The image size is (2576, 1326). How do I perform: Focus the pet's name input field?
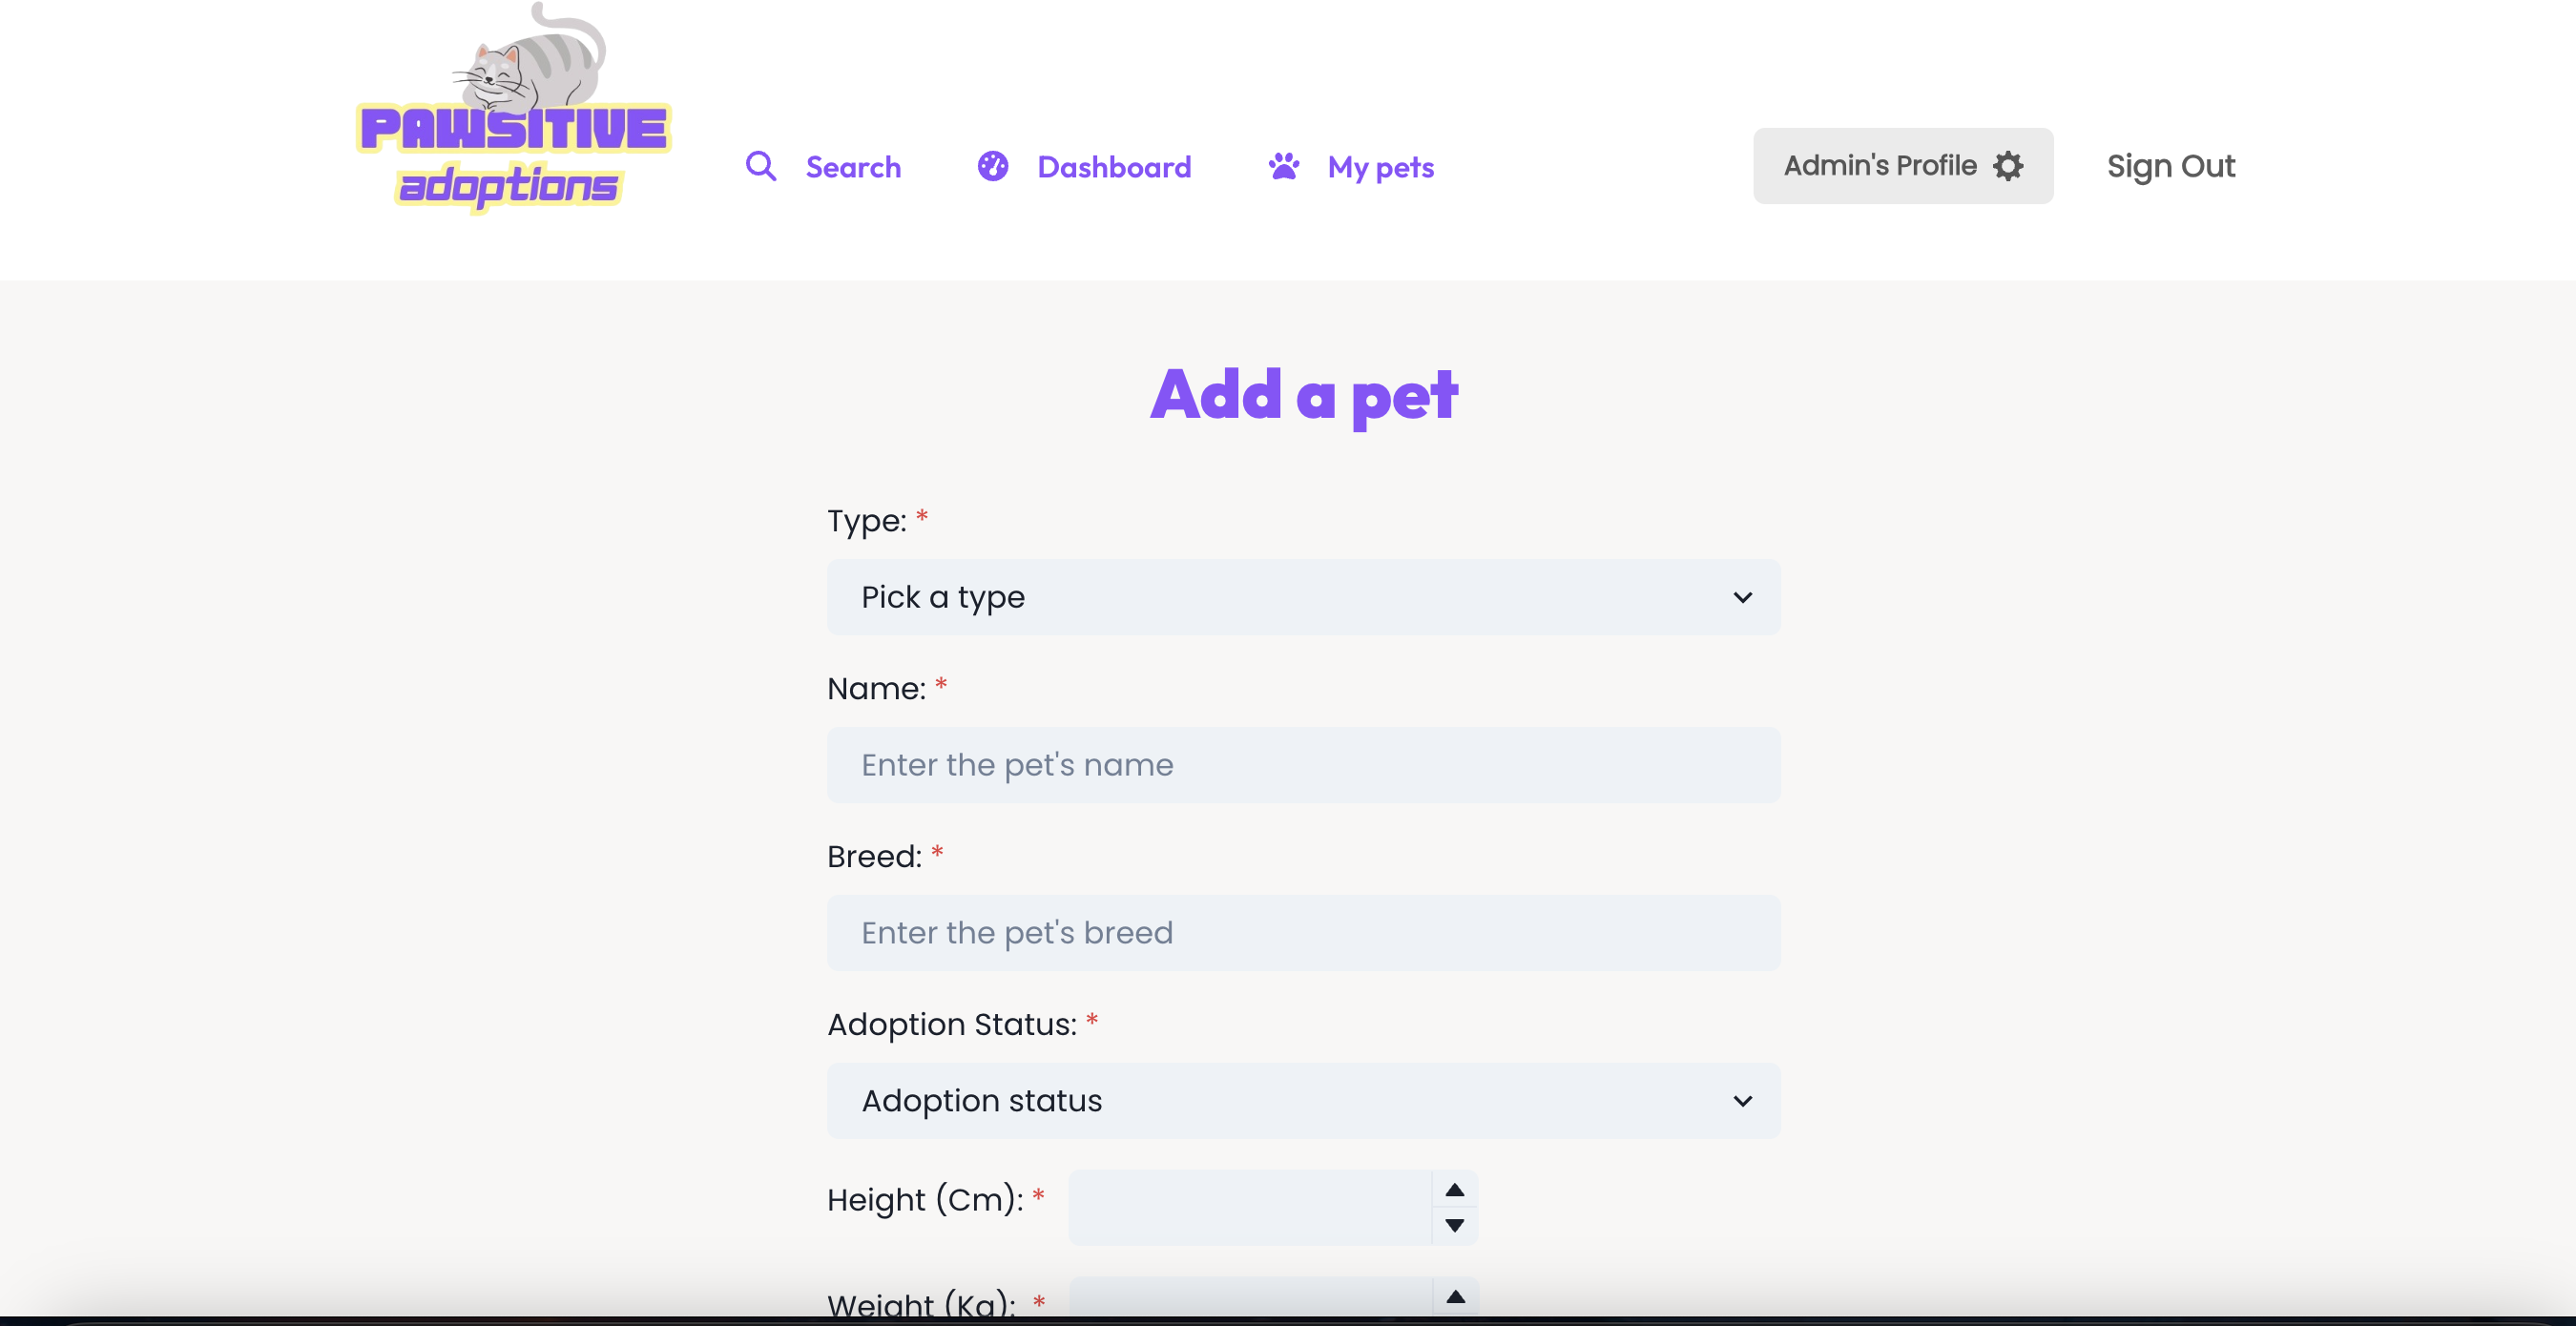(x=1303, y=765)
